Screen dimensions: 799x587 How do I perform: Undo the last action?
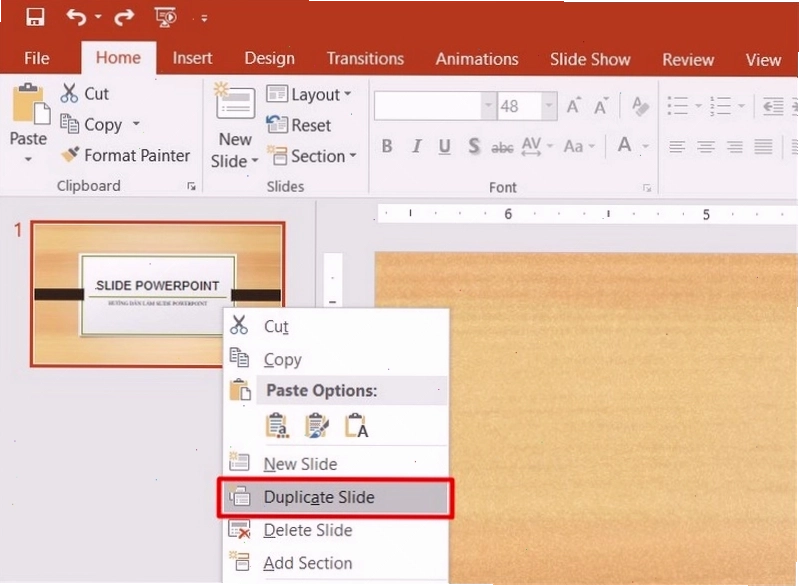point(76,17)
